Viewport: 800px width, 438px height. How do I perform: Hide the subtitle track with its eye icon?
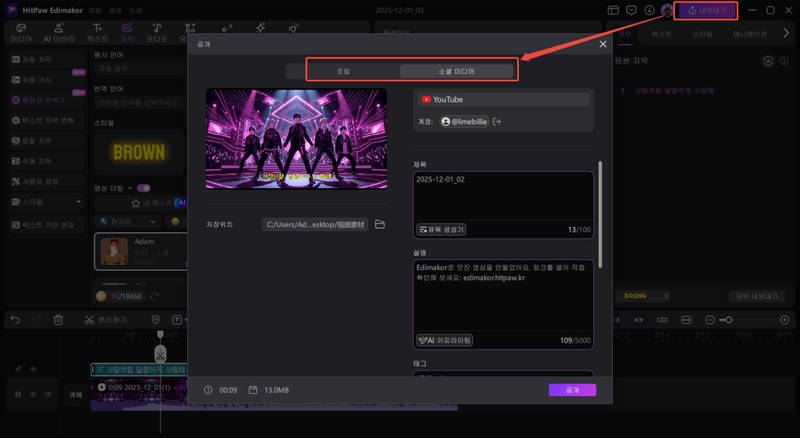click(x=33, y=369)
